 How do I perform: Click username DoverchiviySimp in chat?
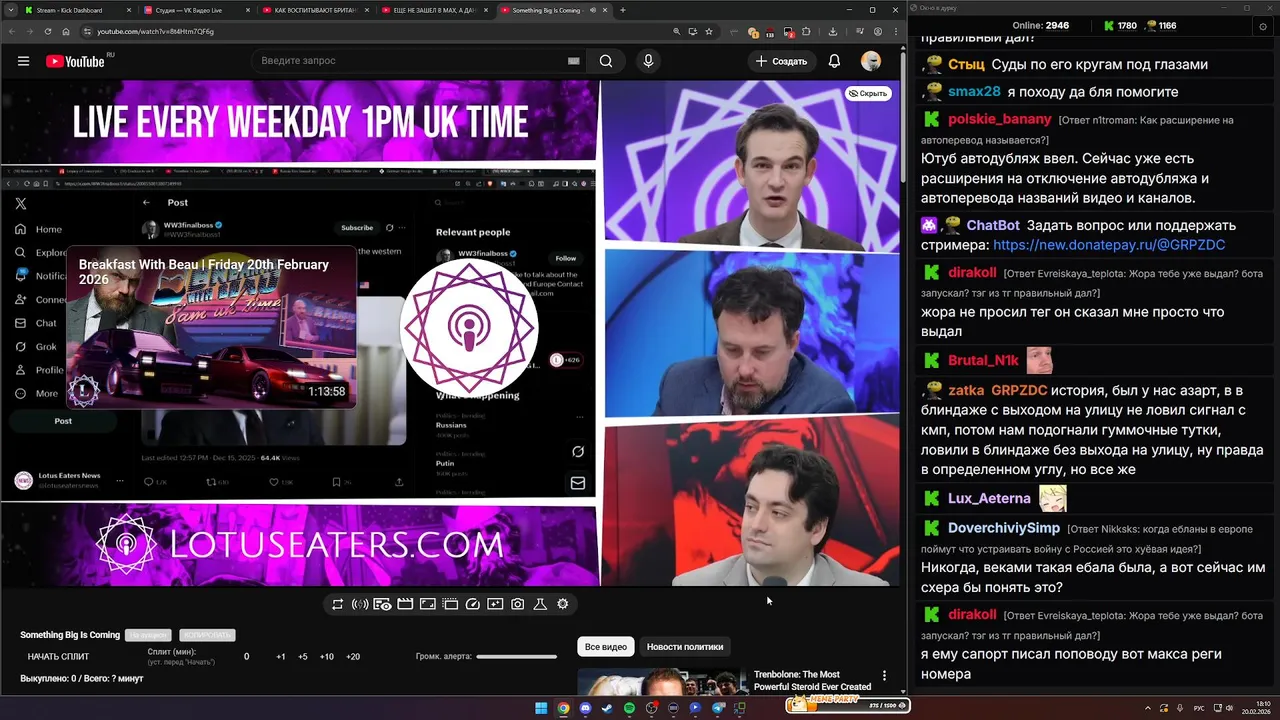[x=1004, y=528]
